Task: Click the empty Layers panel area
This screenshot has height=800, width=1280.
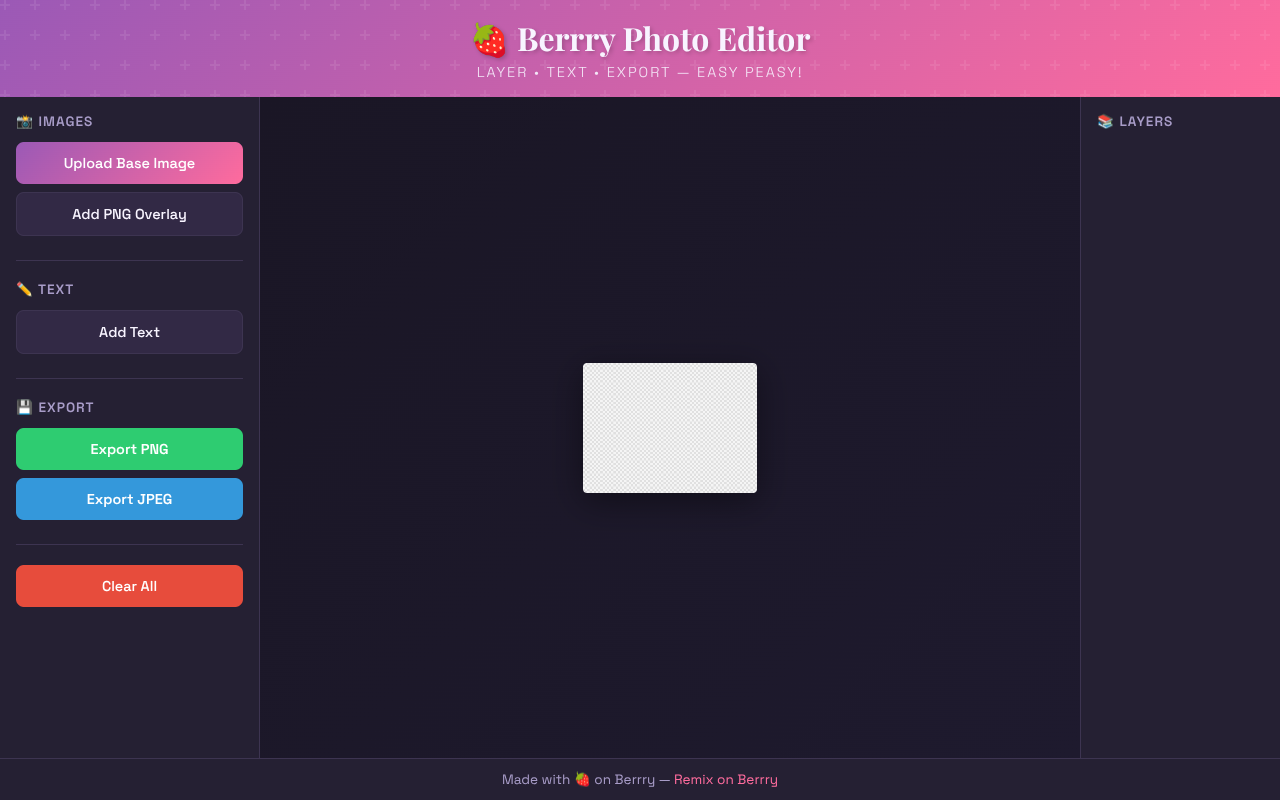Action: 1180,400
